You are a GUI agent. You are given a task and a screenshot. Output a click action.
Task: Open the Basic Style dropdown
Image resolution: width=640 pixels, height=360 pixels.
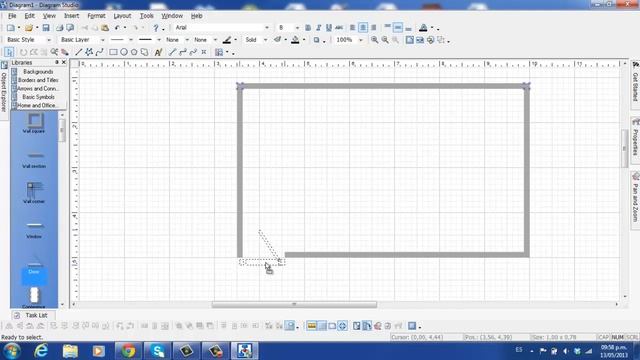(x=49, y=40)
